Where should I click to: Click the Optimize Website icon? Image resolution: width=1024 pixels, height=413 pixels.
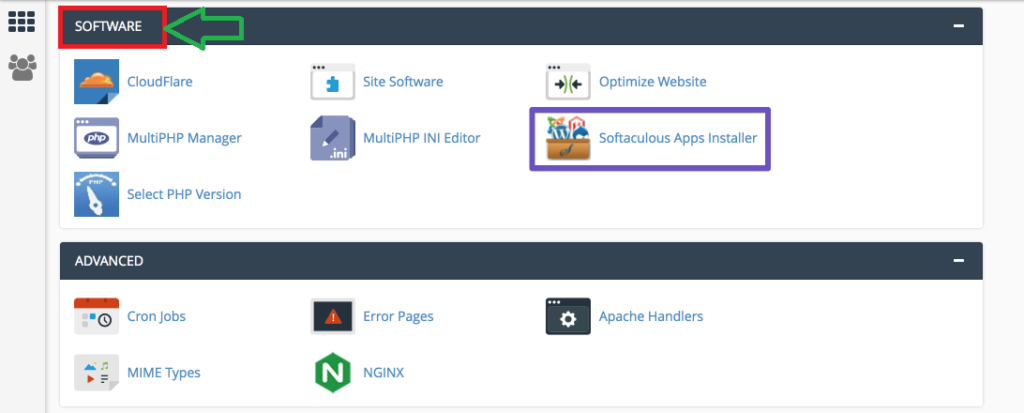(568, 82)
